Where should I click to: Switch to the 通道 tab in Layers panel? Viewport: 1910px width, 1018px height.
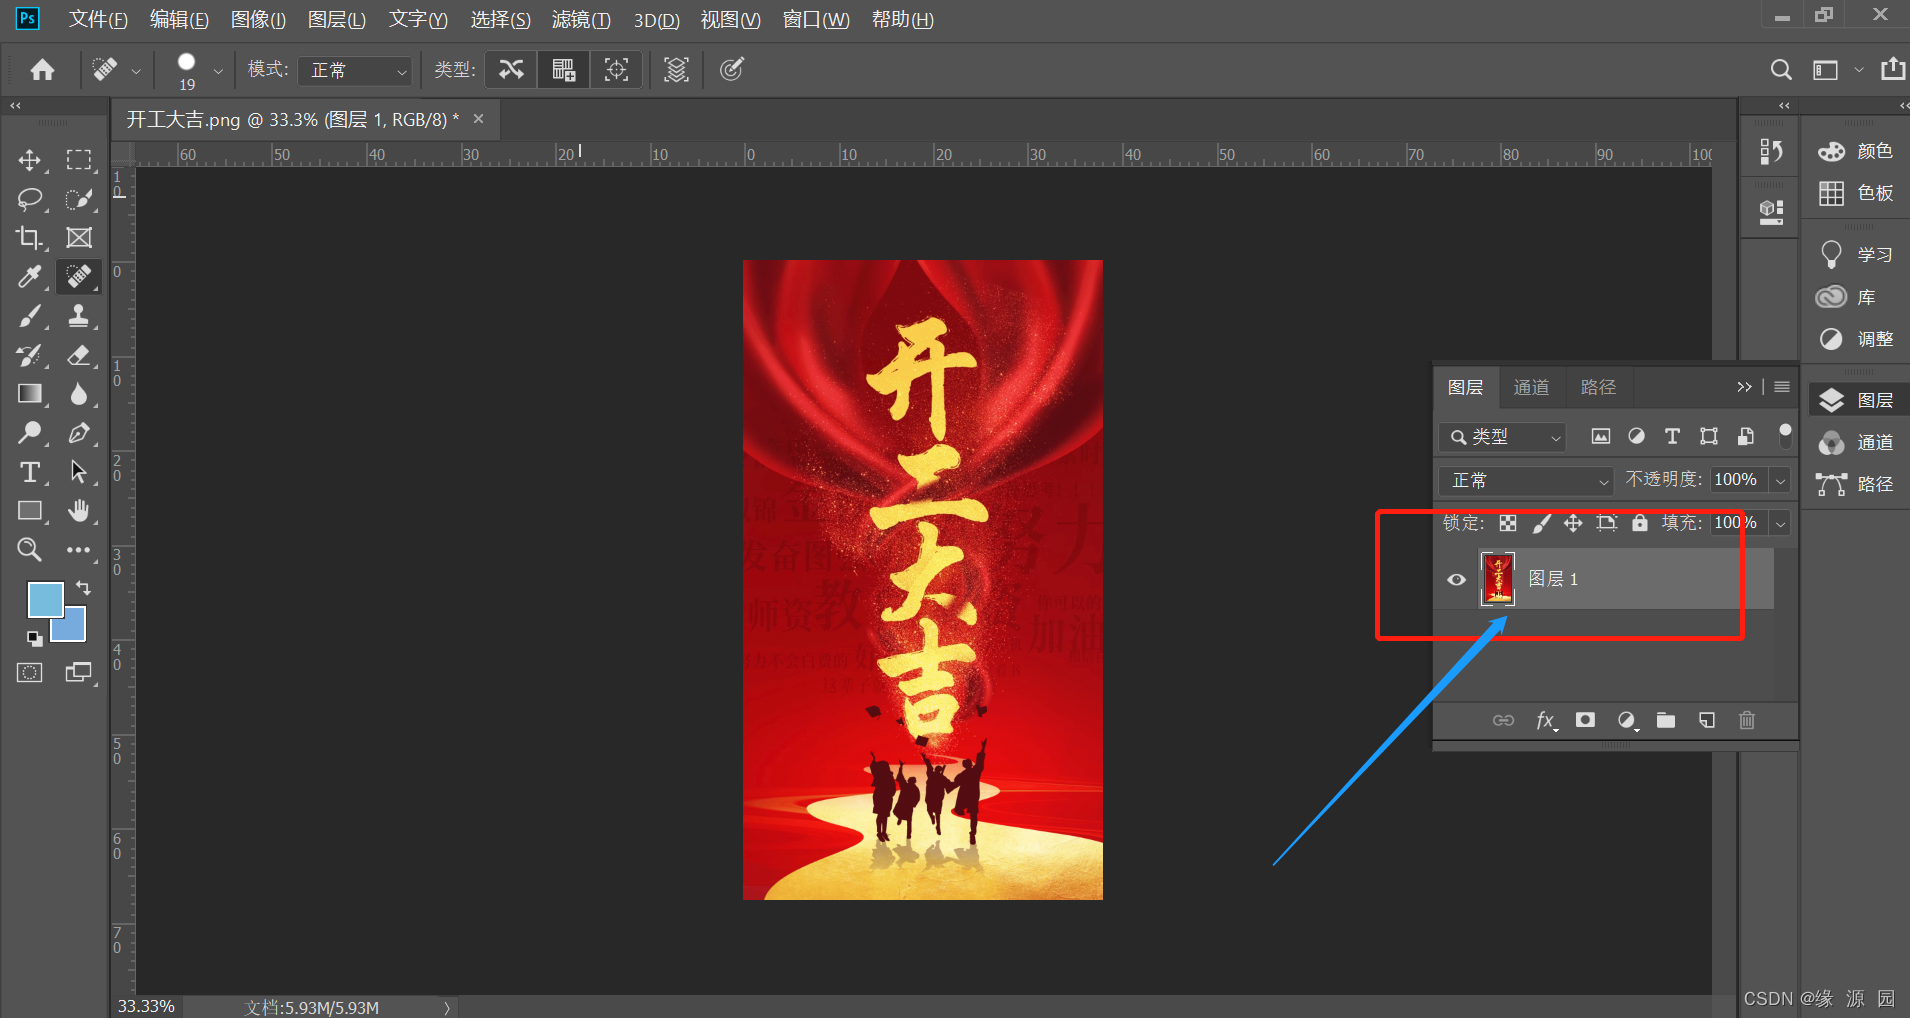(1531, 387)
